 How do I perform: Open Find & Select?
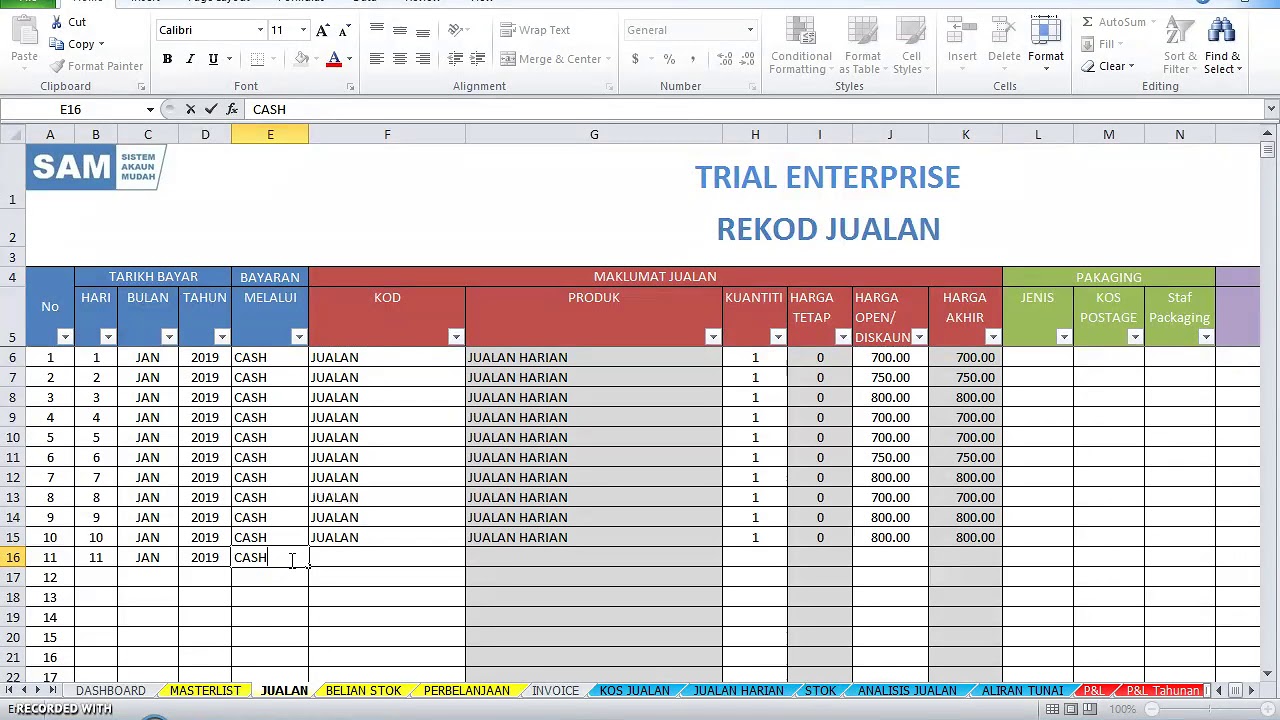click(x=1222, y=45)
